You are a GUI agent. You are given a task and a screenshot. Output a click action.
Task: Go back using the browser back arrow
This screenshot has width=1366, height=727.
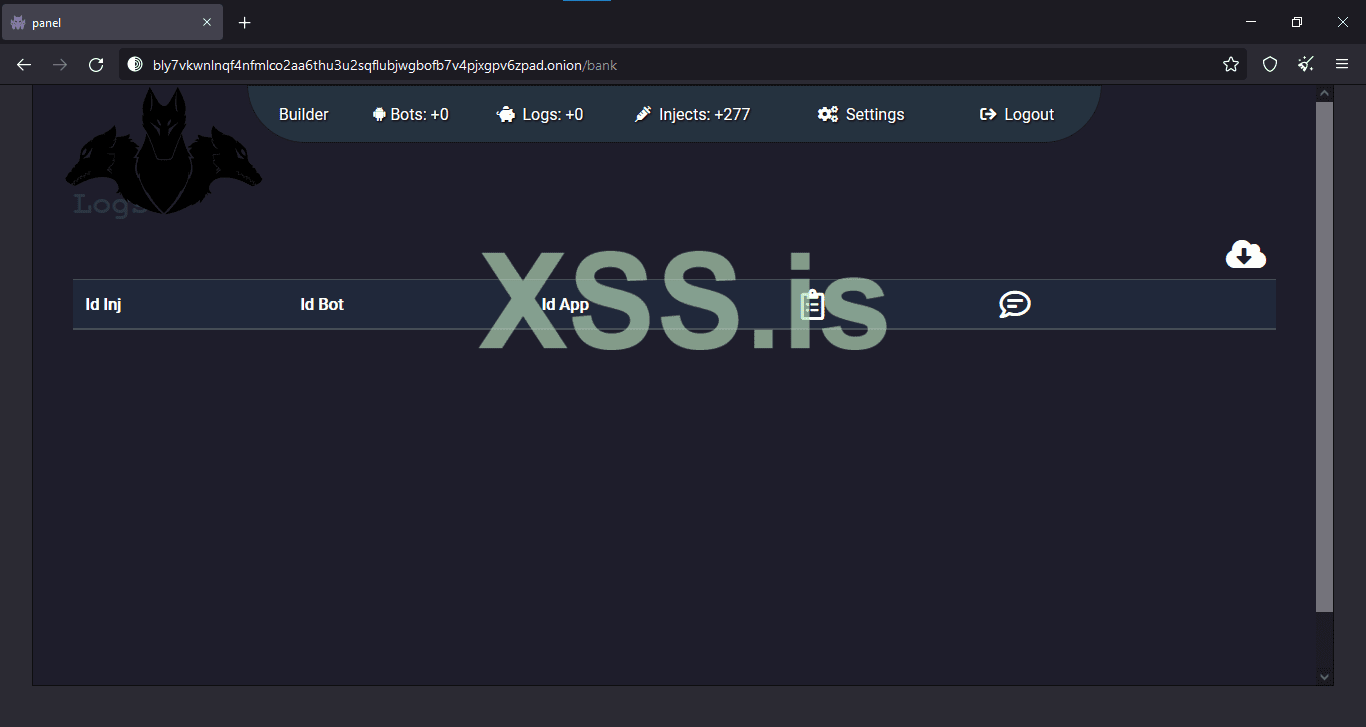pos(24,65)
